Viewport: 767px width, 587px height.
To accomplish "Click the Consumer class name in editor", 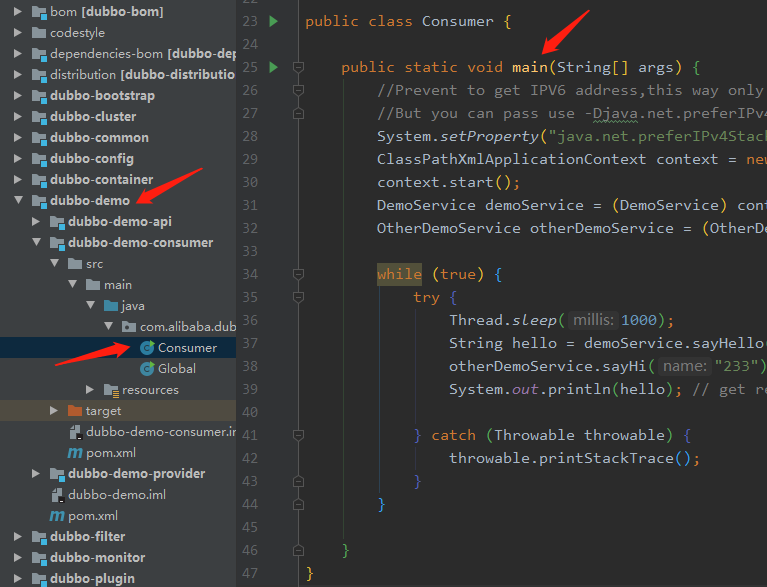I will (458, 21).
